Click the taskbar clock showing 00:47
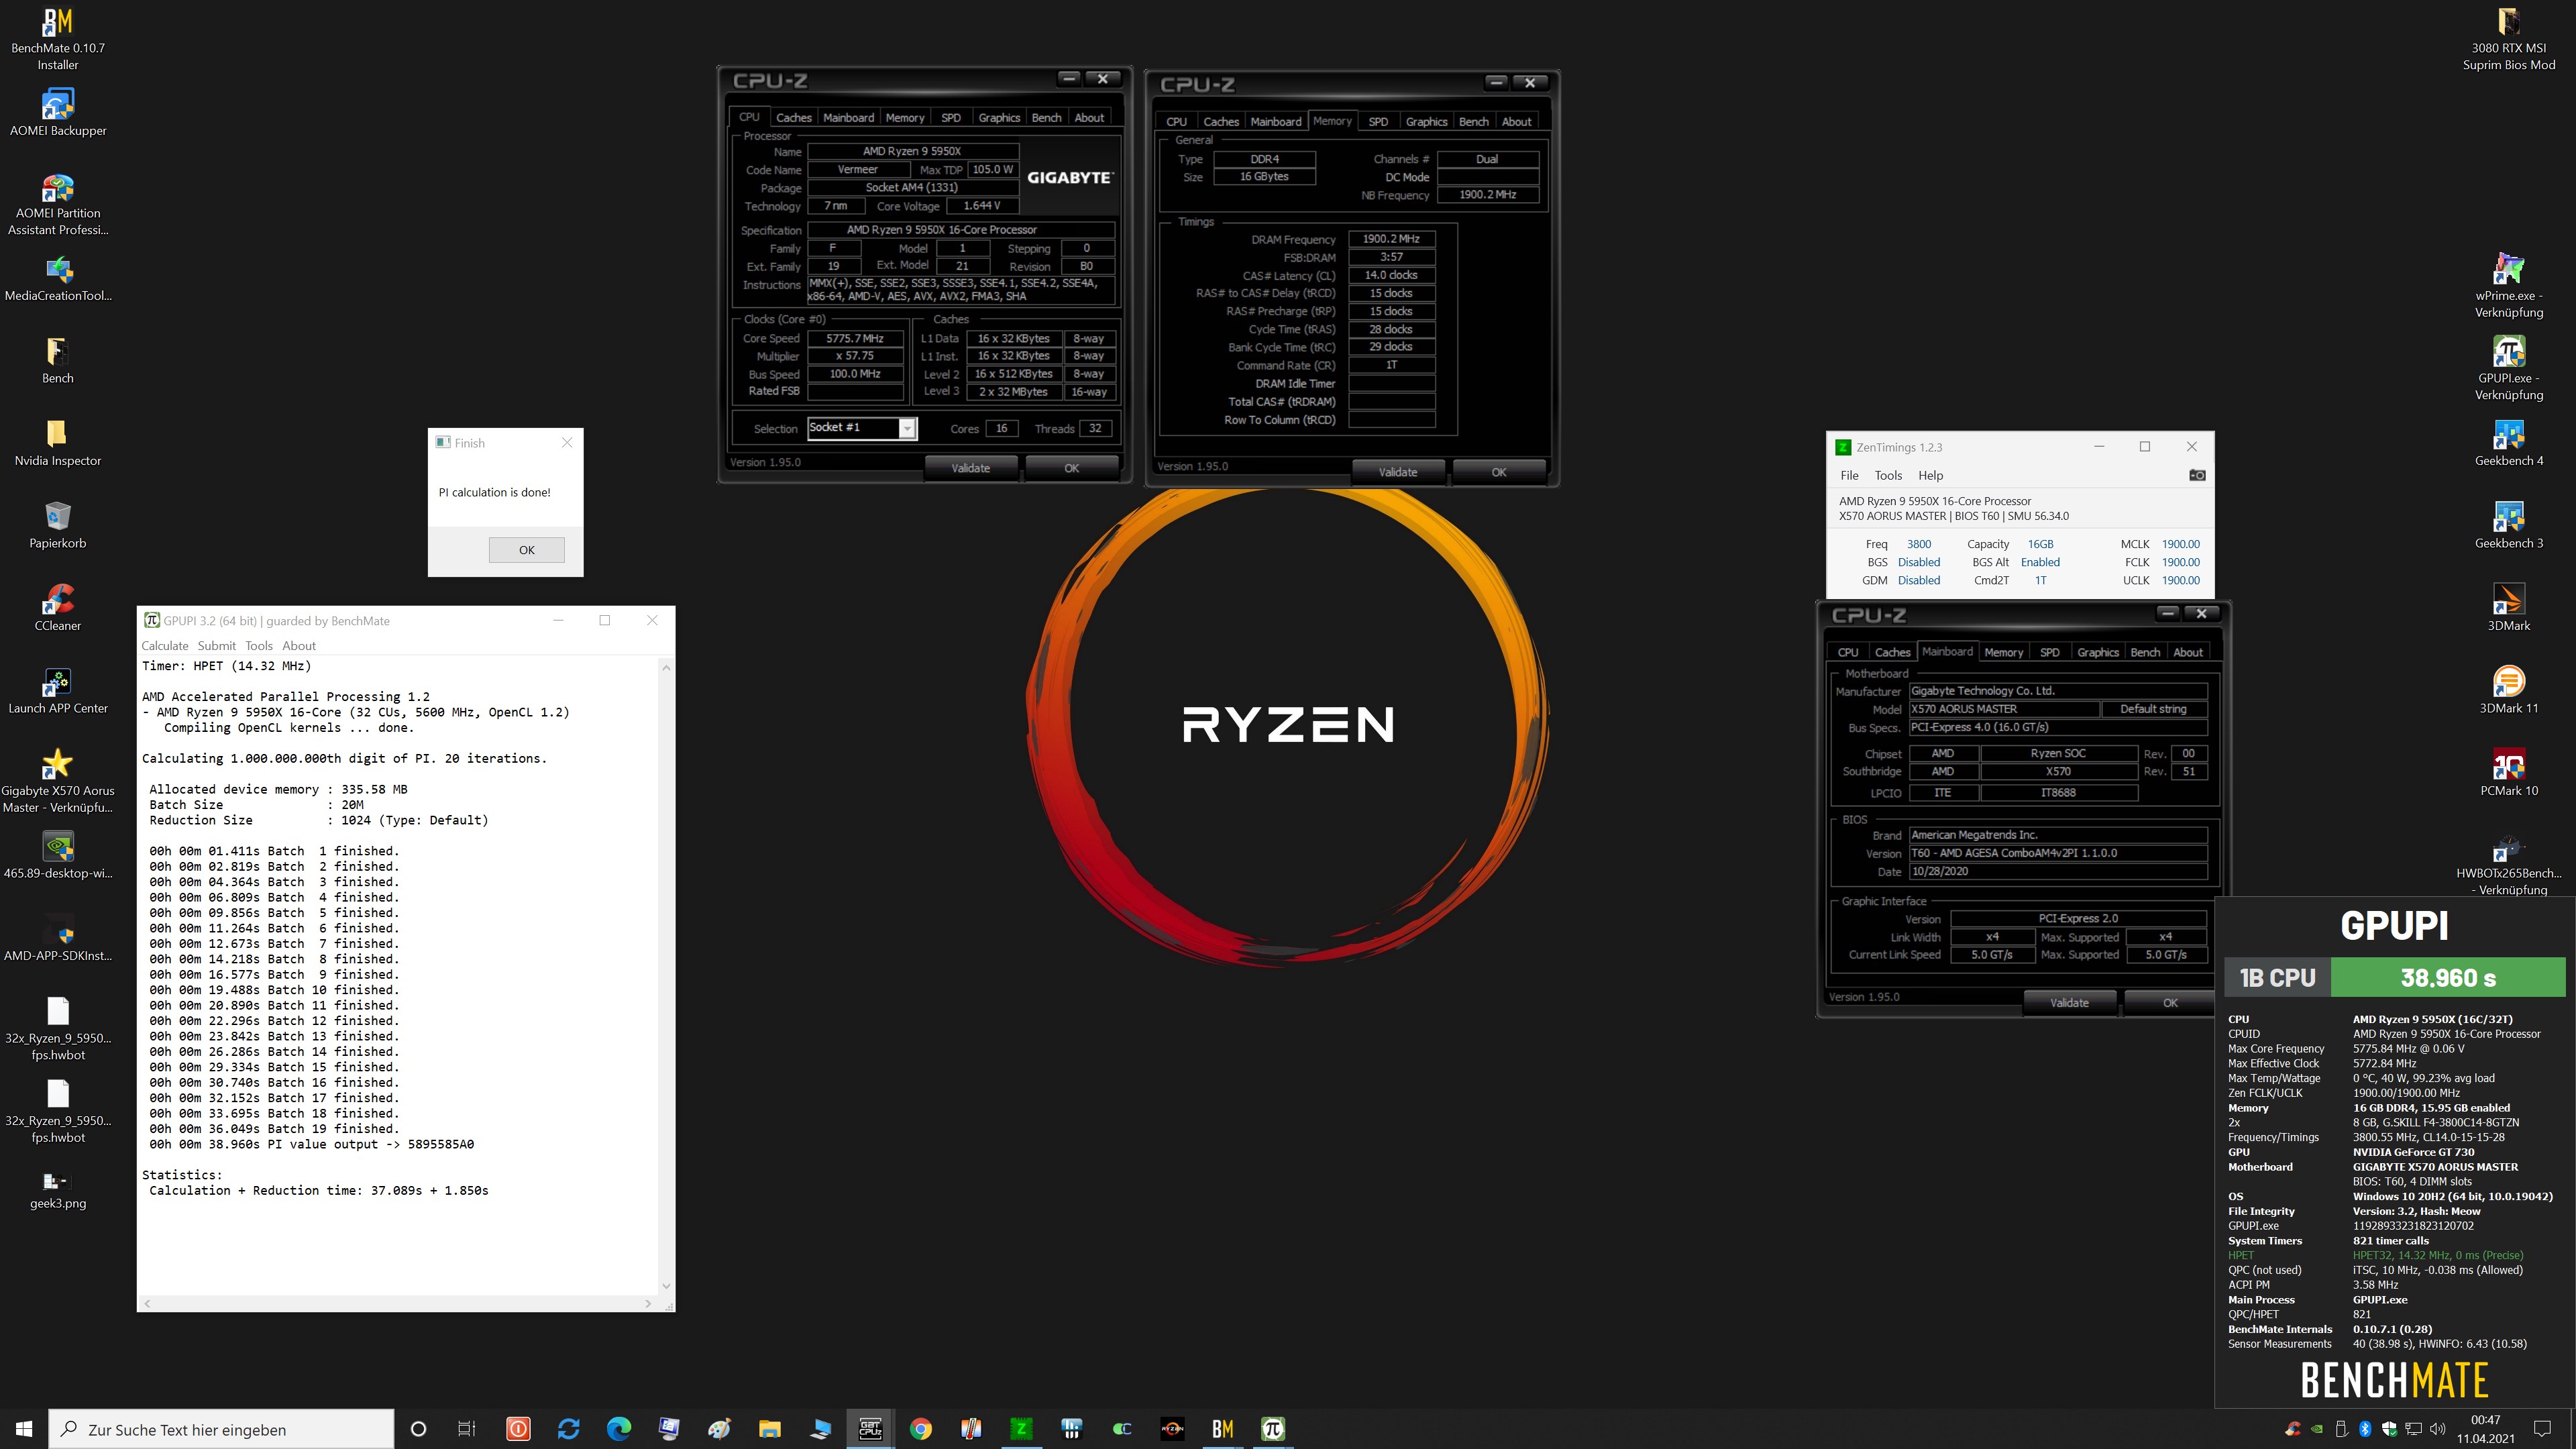 click(2485, 1429)
